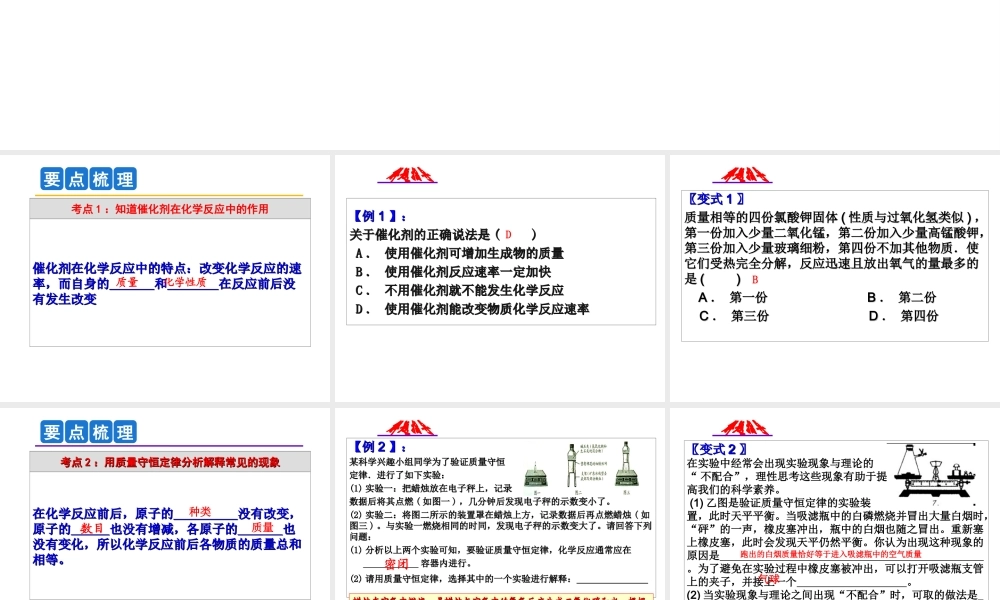
Task: Click option B 第二份
Action: [902, 297]
